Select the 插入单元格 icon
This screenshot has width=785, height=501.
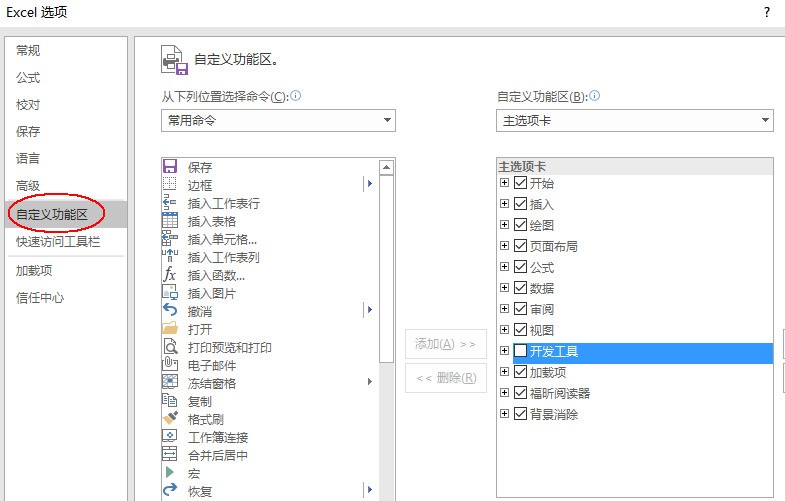coord(170,238)
